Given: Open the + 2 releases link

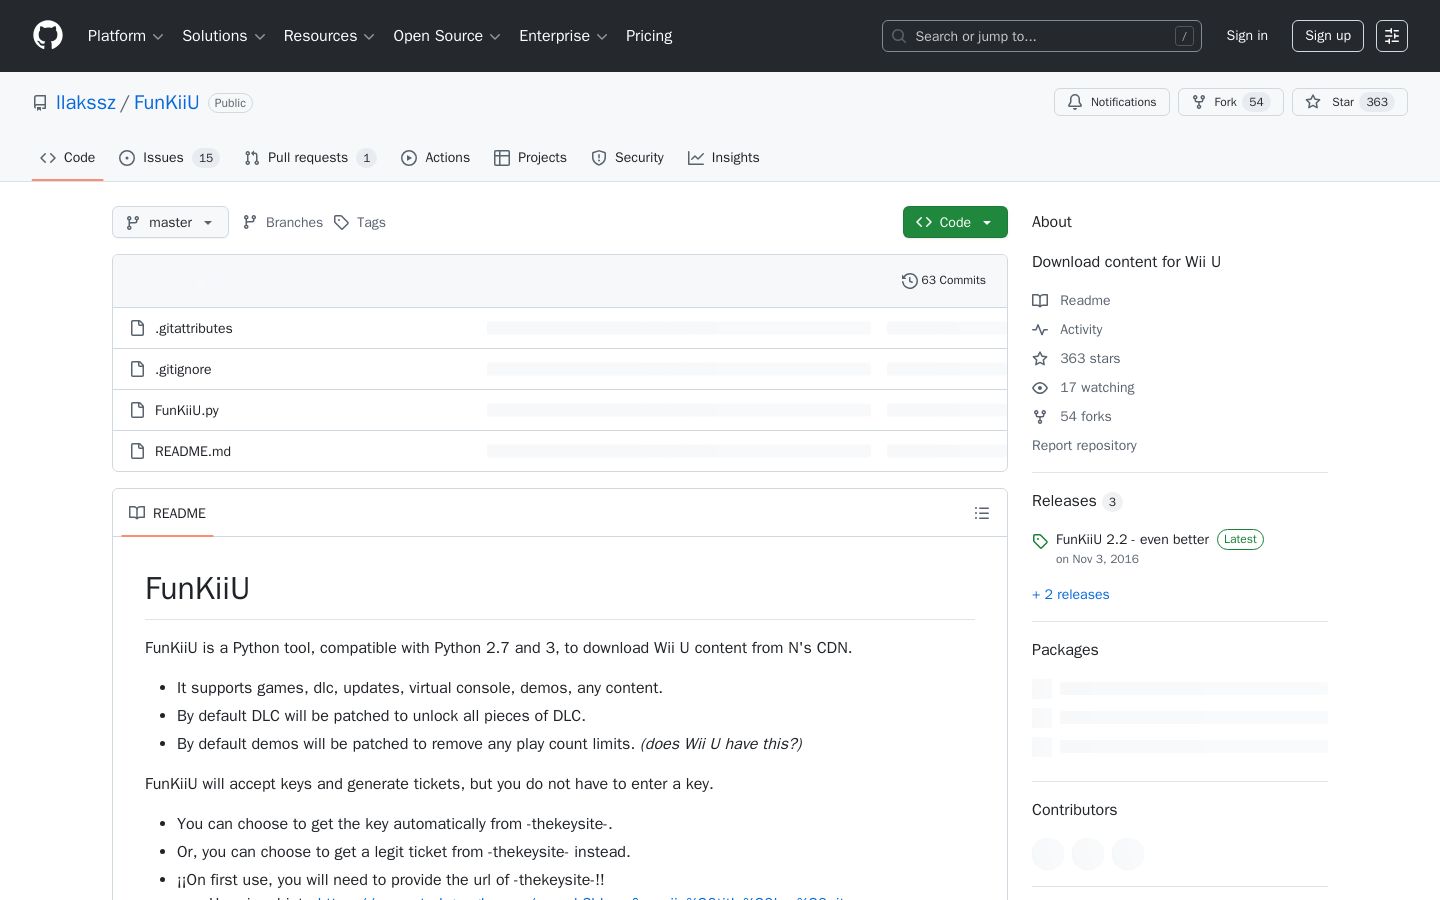Looking at the screenshot, I should coord(1071,594).
